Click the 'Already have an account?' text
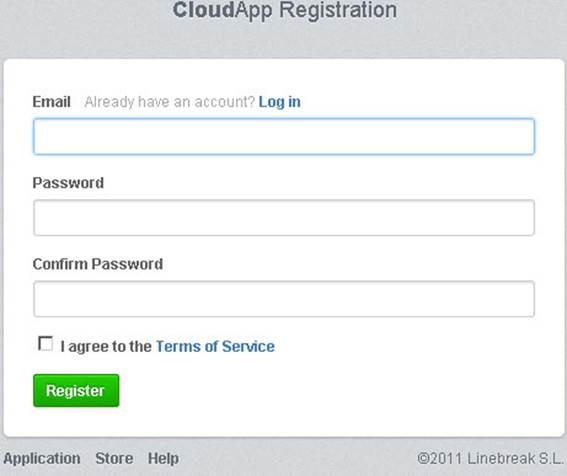 tap(170, 102)
